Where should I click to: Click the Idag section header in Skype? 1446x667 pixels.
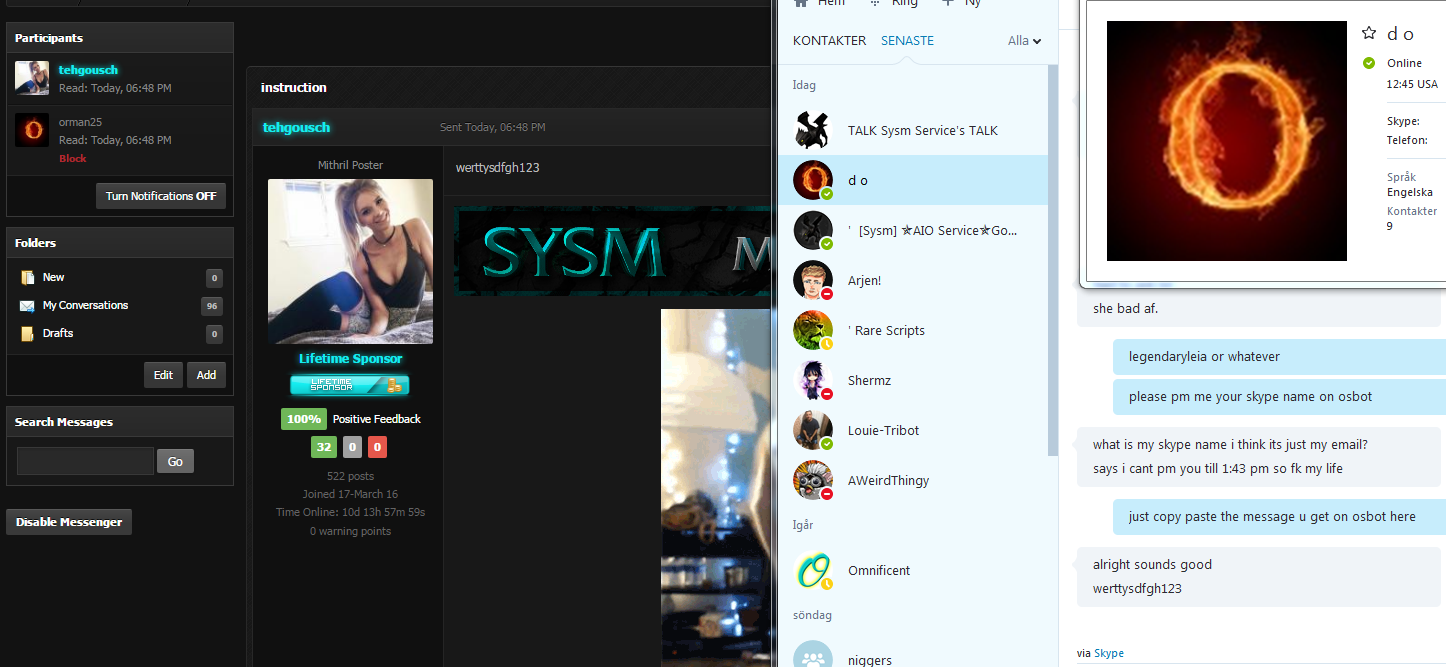point(804,85)
